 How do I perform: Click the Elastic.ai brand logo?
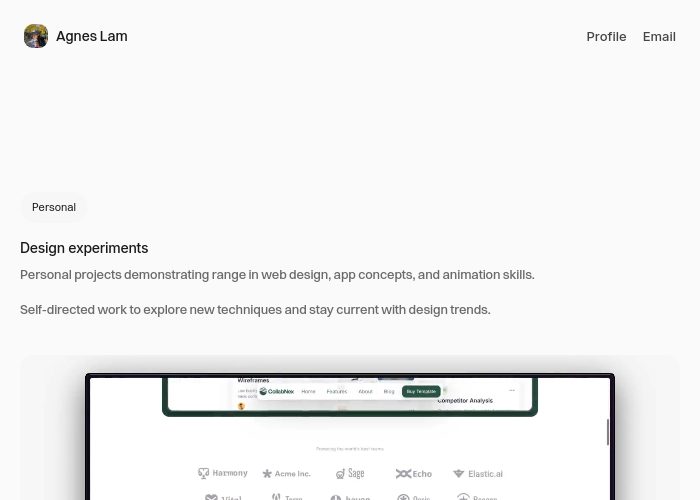(478, 474)
